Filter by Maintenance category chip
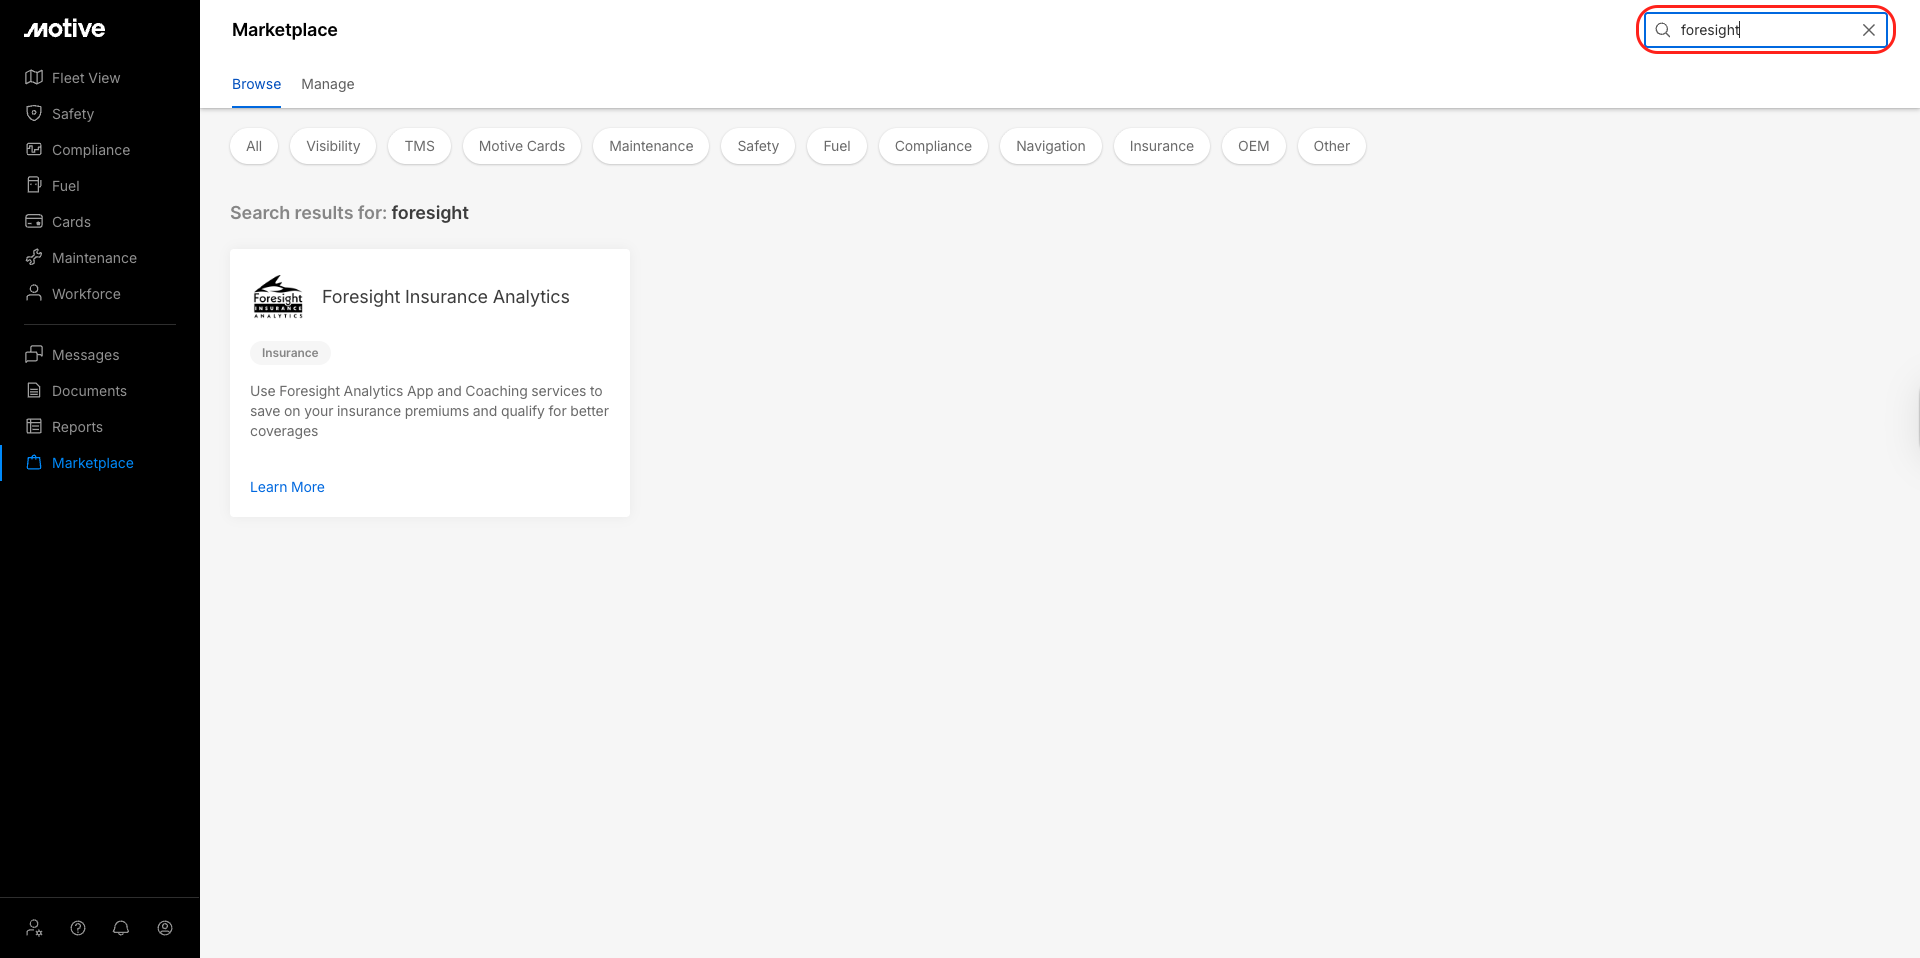1920x958 pixels. [651, 146]
